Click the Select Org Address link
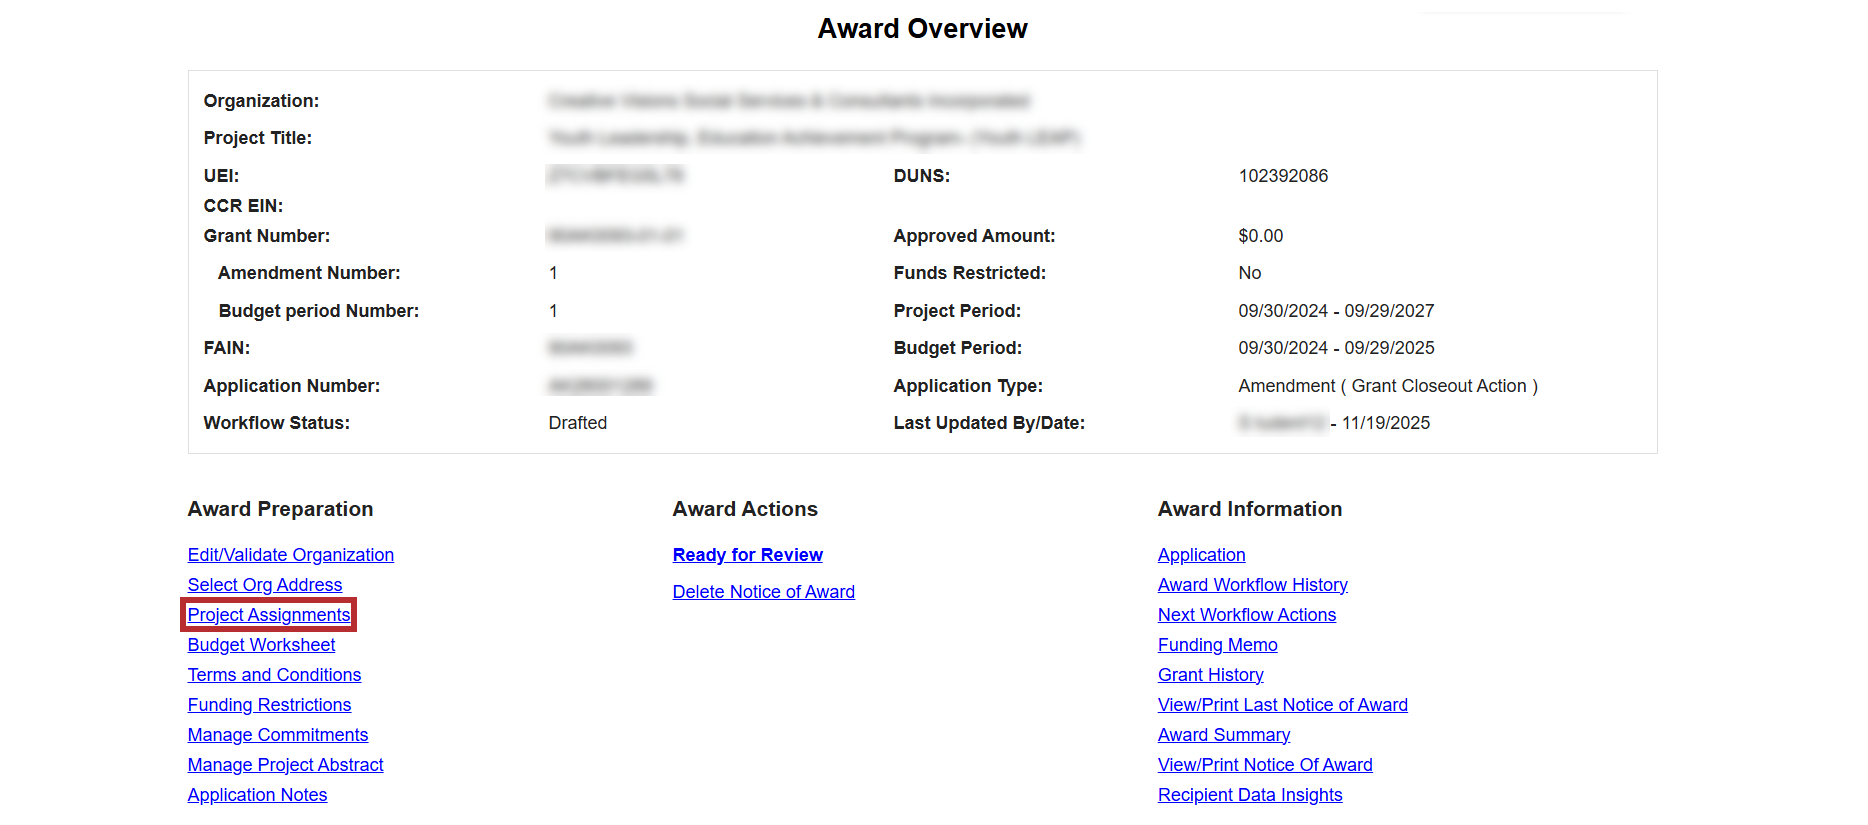Image resolution: width=1868 pixels, height=825 pixels. [x=264, y=585]
